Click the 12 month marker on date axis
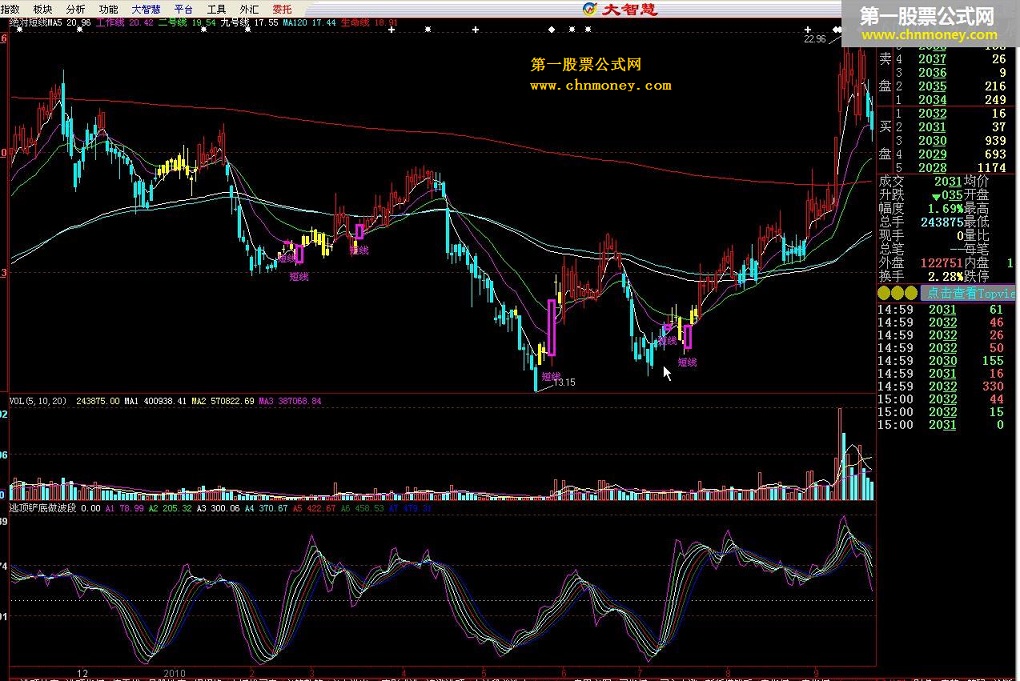The image size is (1020, 681). click(x=82, y=673)
